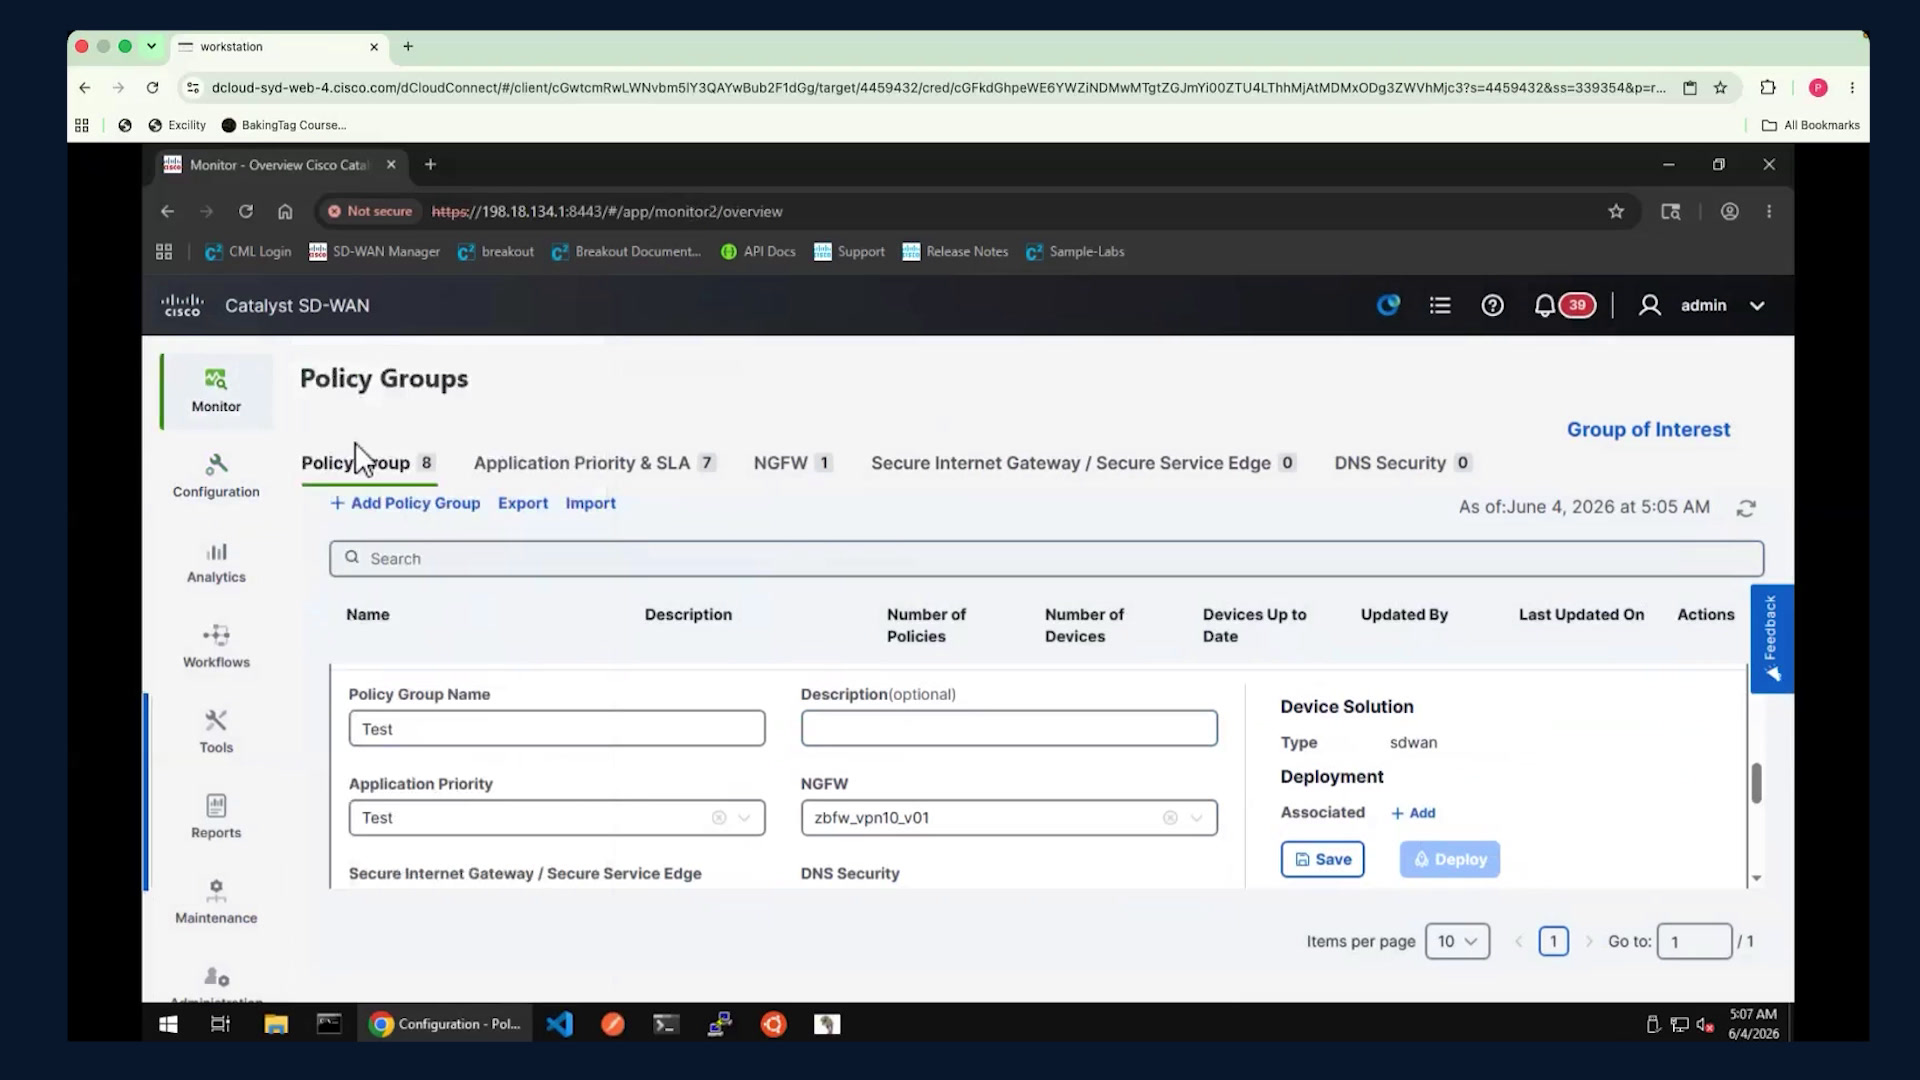Open the Feedback side tab

pos(1771,638)
